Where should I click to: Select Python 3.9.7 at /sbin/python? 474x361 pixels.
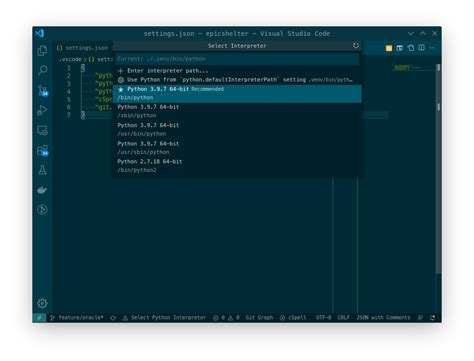[x=237, y=111]
